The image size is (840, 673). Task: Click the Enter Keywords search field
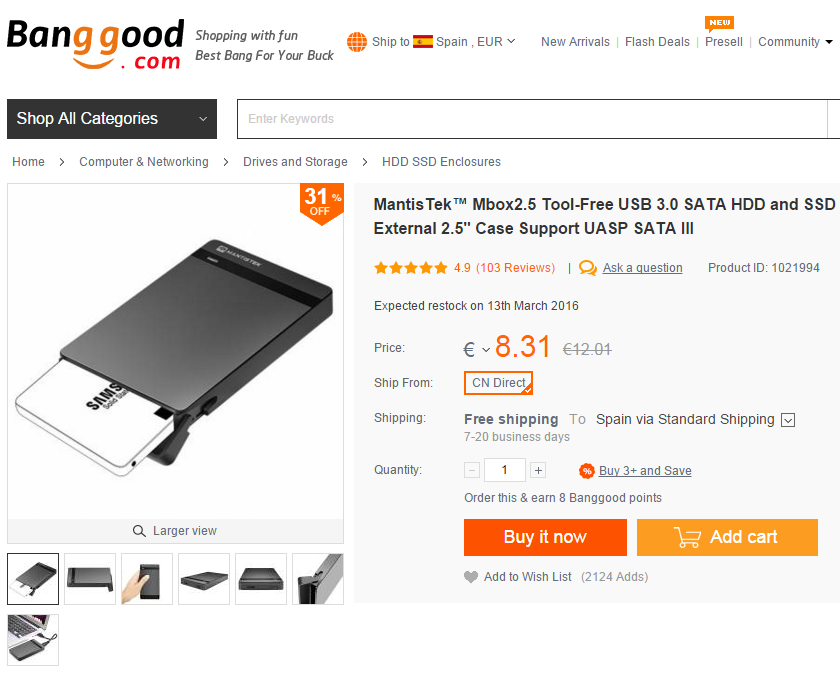(530, 119)
